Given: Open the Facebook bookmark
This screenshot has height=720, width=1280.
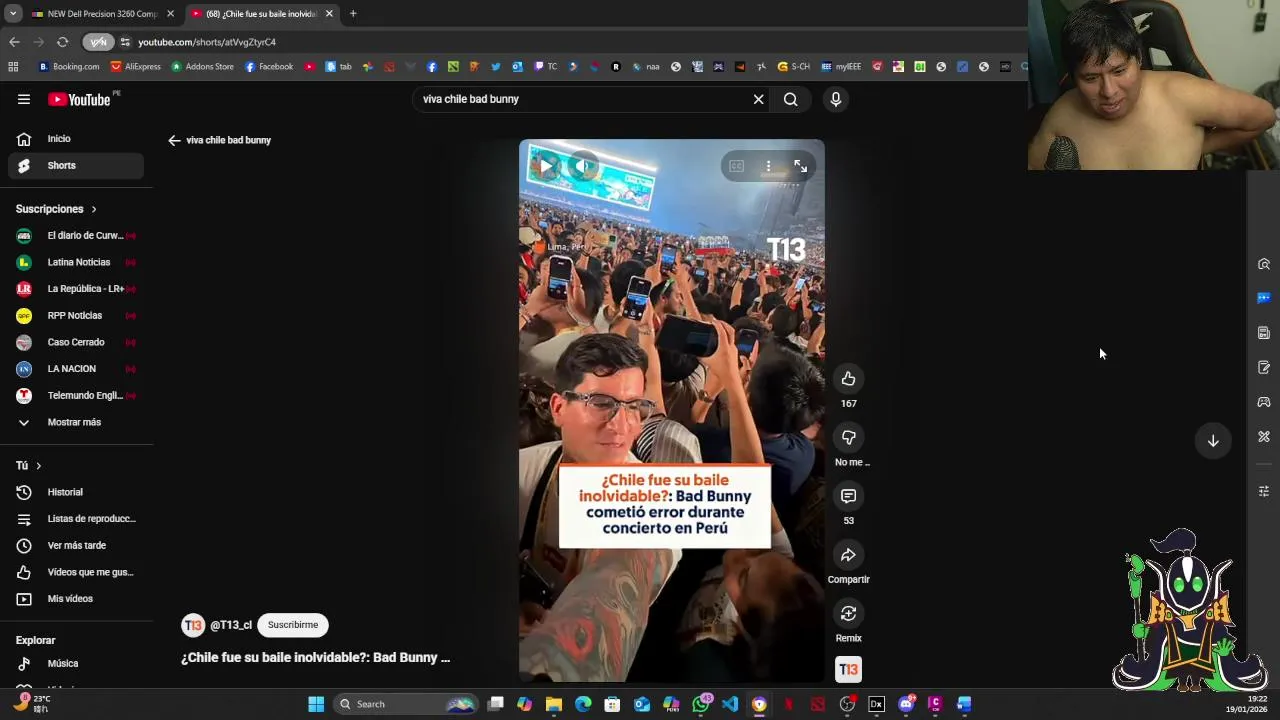Looking at the screenshot, I should [269, 67].
